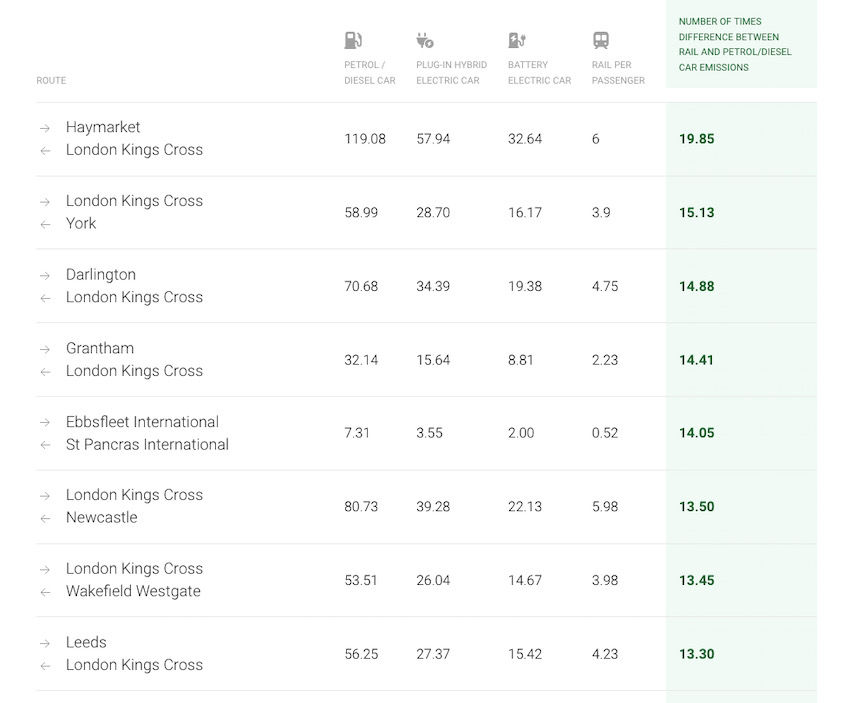
Task: Click the plug-in hybrid electric car icon
Action: (425, 41)
